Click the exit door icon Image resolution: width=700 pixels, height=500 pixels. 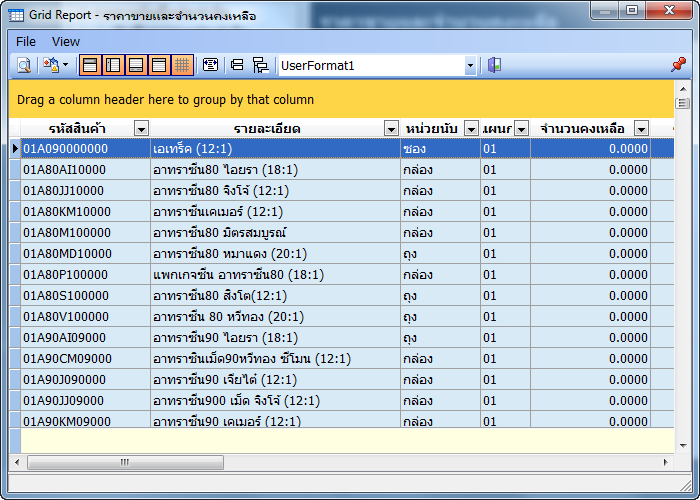494,66
